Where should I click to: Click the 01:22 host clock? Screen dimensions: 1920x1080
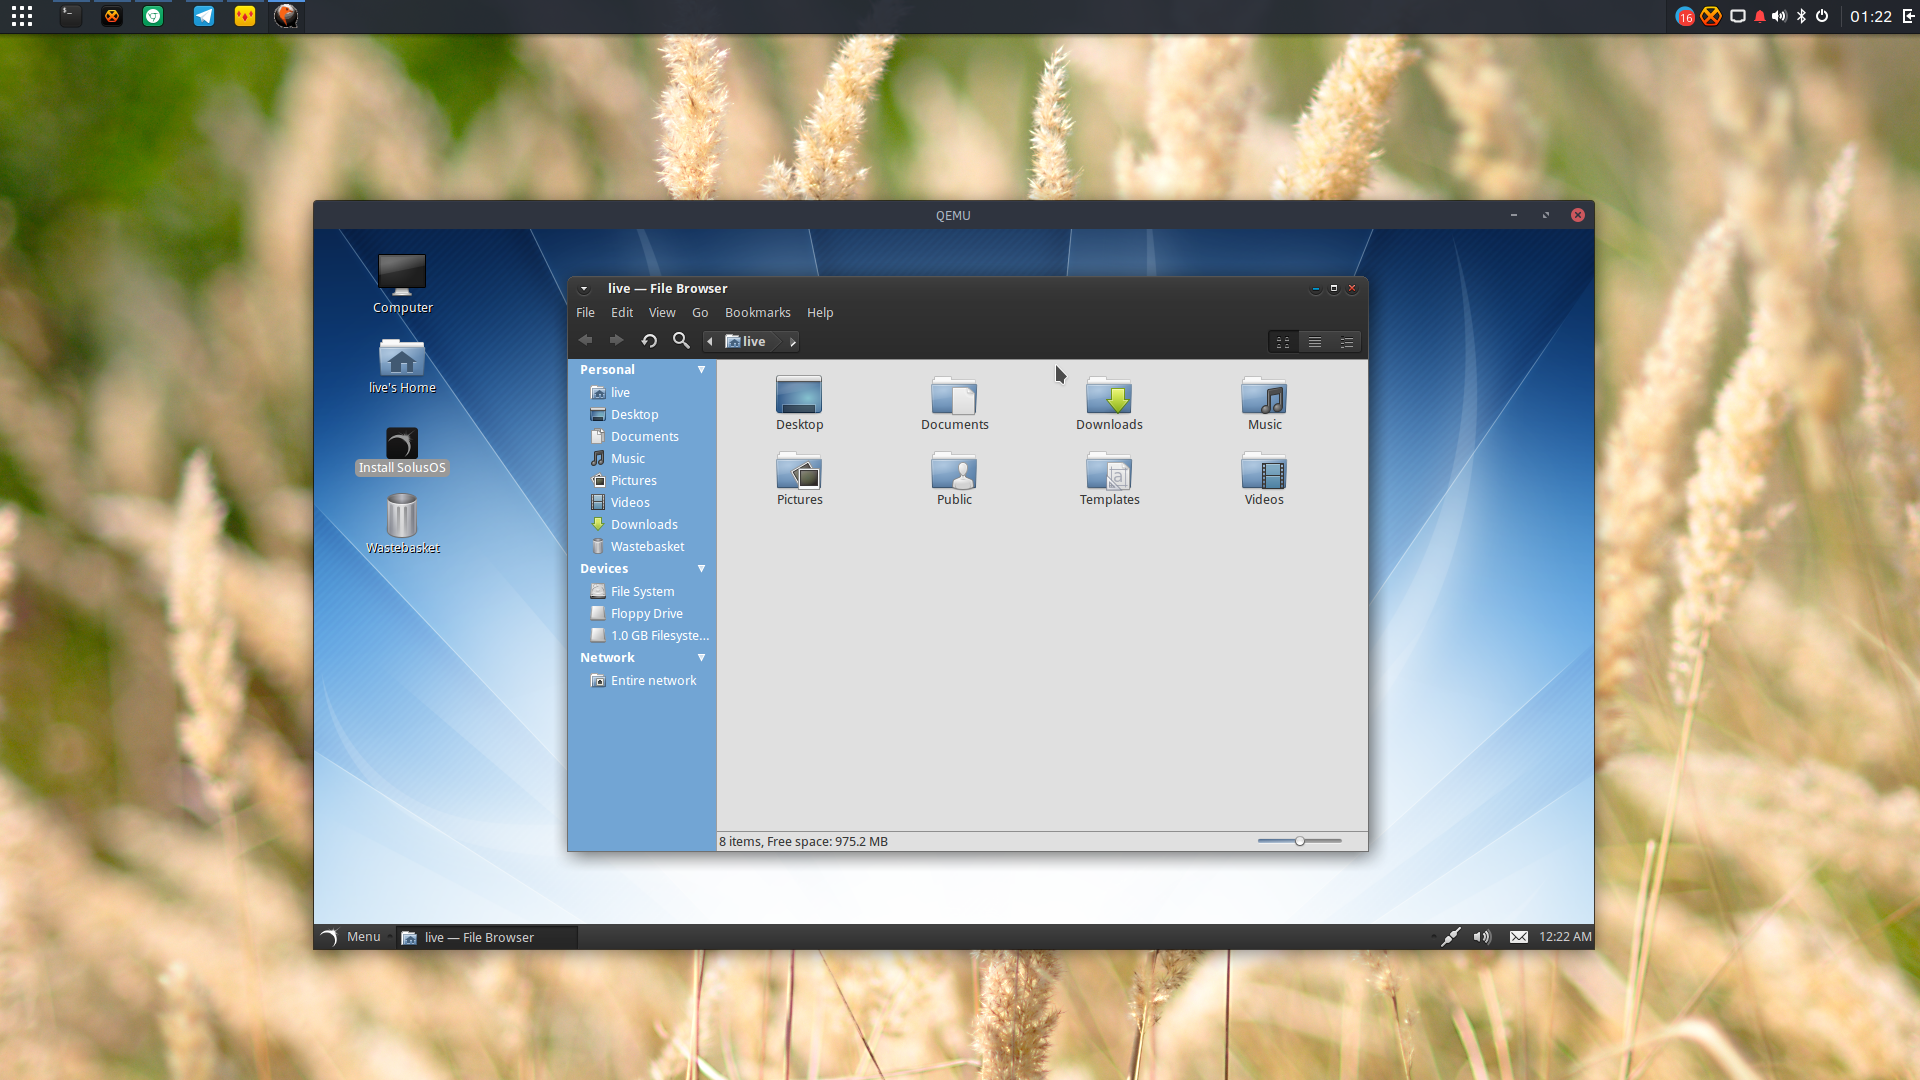point(1871,16)
